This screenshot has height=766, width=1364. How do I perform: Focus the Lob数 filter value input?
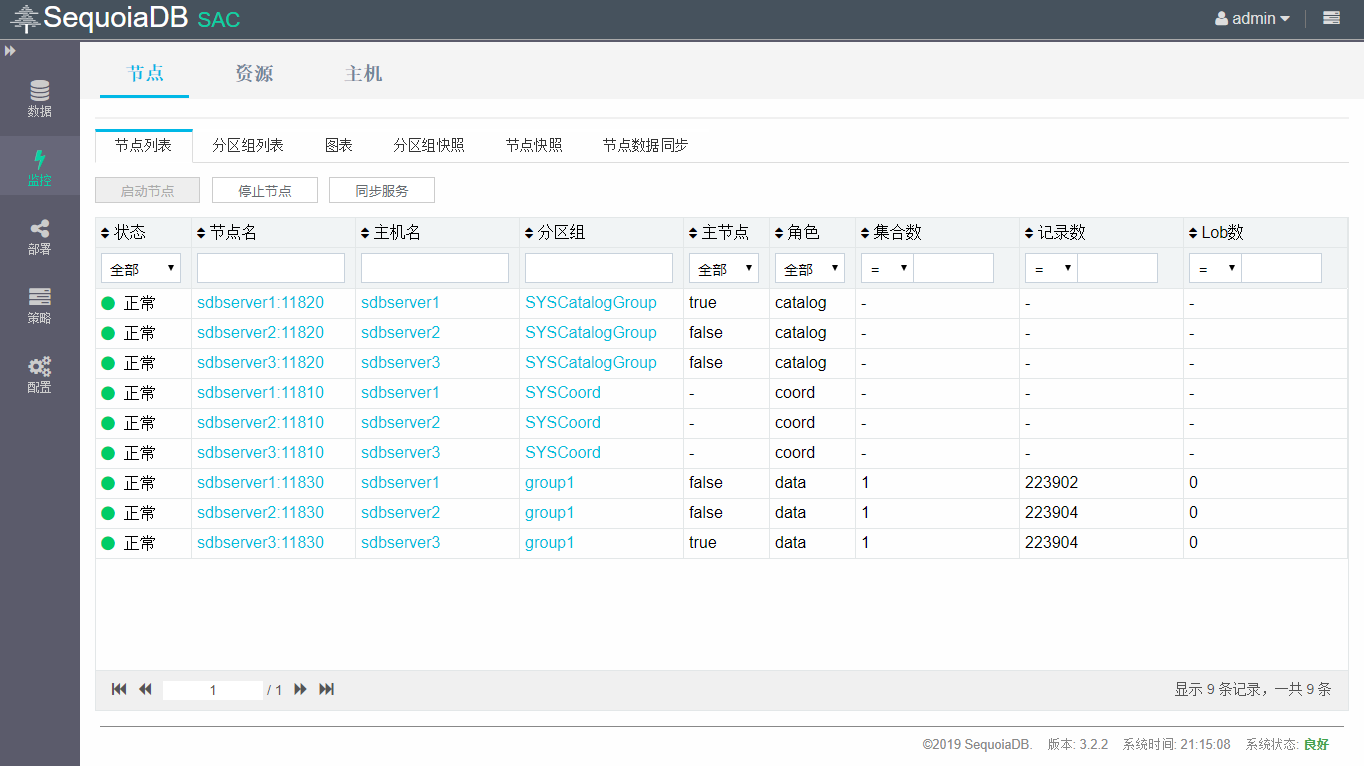tap(1282, 268)
